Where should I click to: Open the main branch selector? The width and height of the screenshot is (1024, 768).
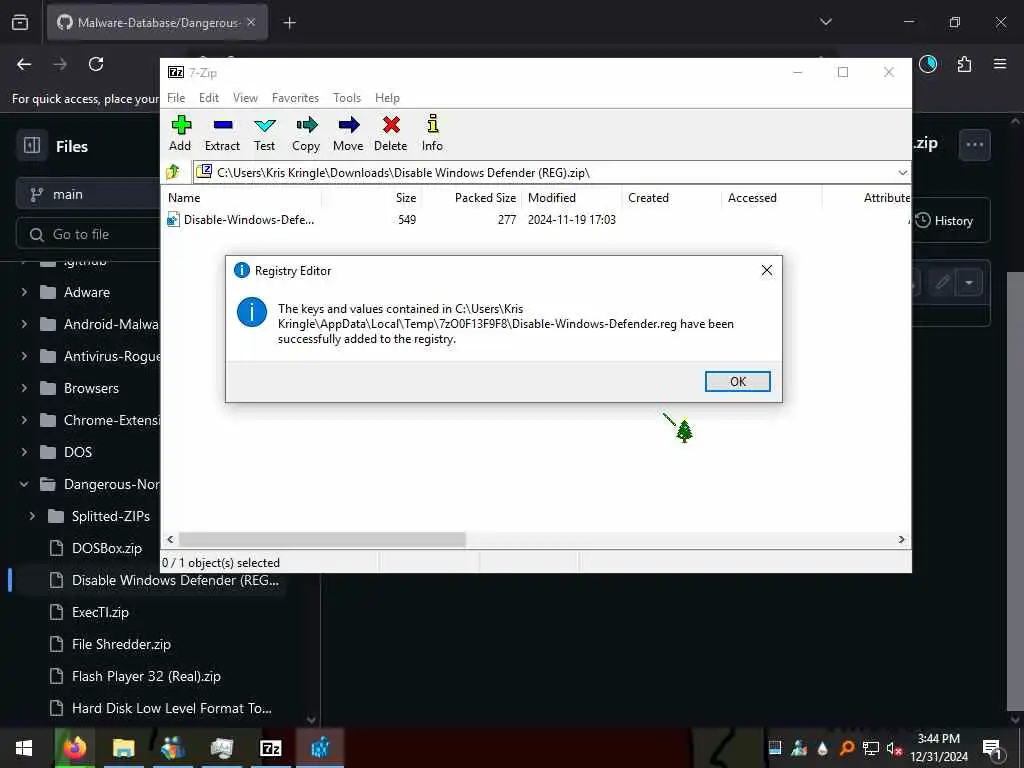tap(88, 194)
